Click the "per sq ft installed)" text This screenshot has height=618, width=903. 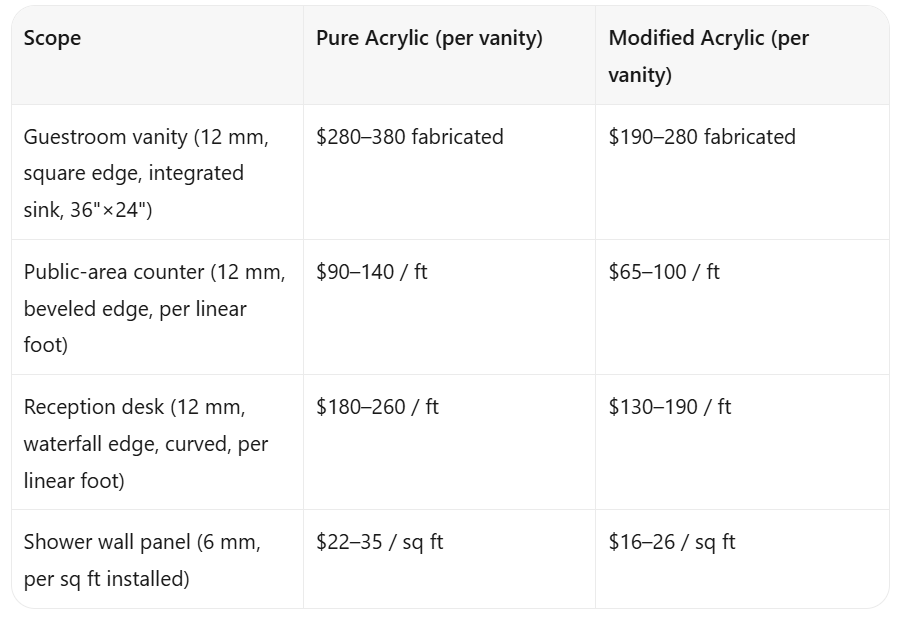(x=107, y=579)
